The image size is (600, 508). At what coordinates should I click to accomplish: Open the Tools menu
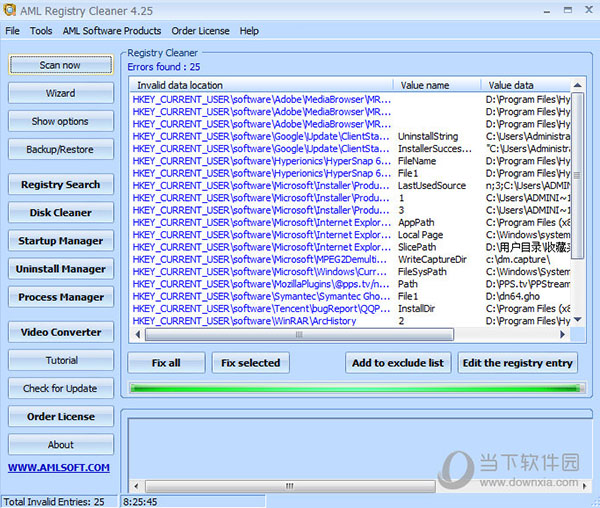[x=41, y=31]
